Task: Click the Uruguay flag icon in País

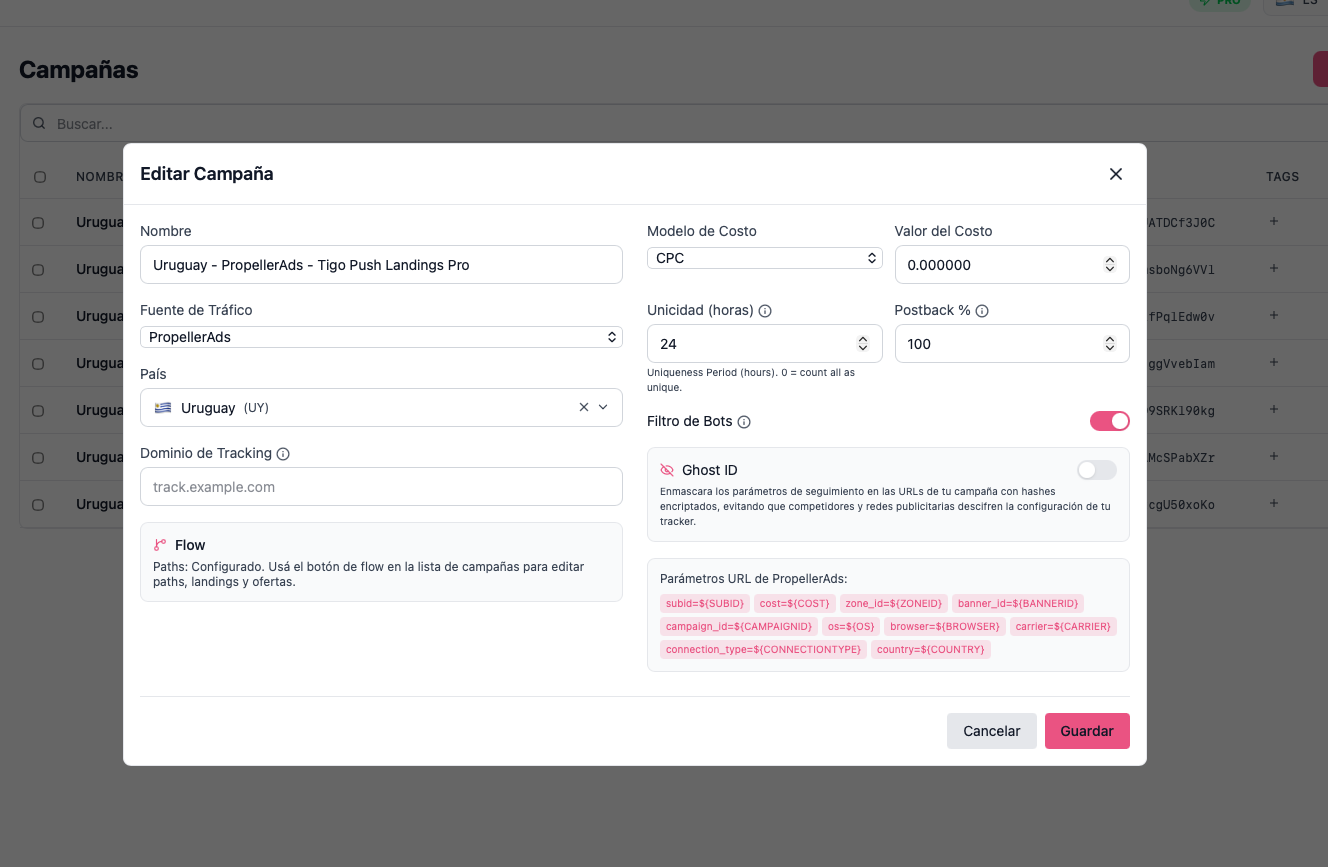Action: [162, 408]
